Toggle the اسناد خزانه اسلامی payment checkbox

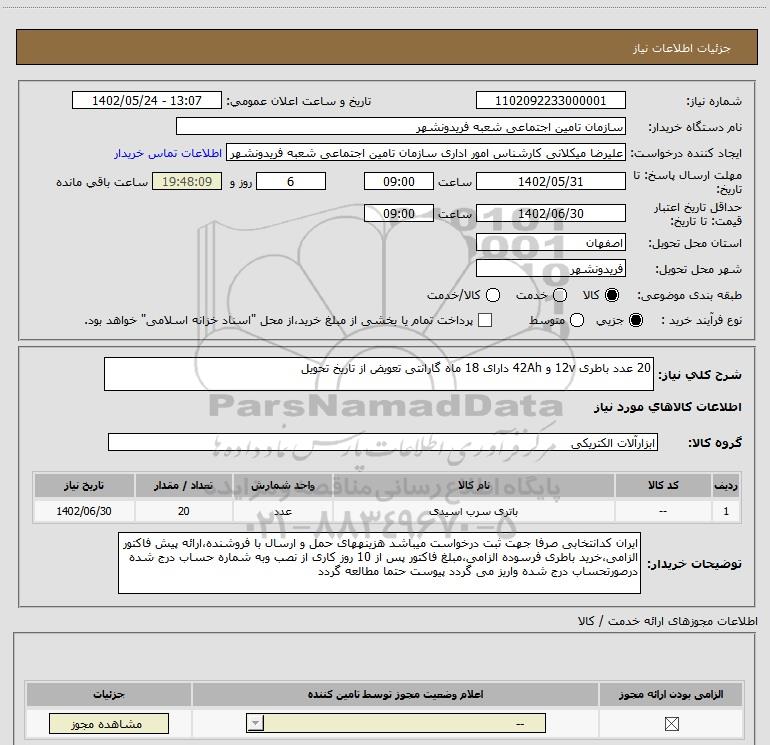485,320
